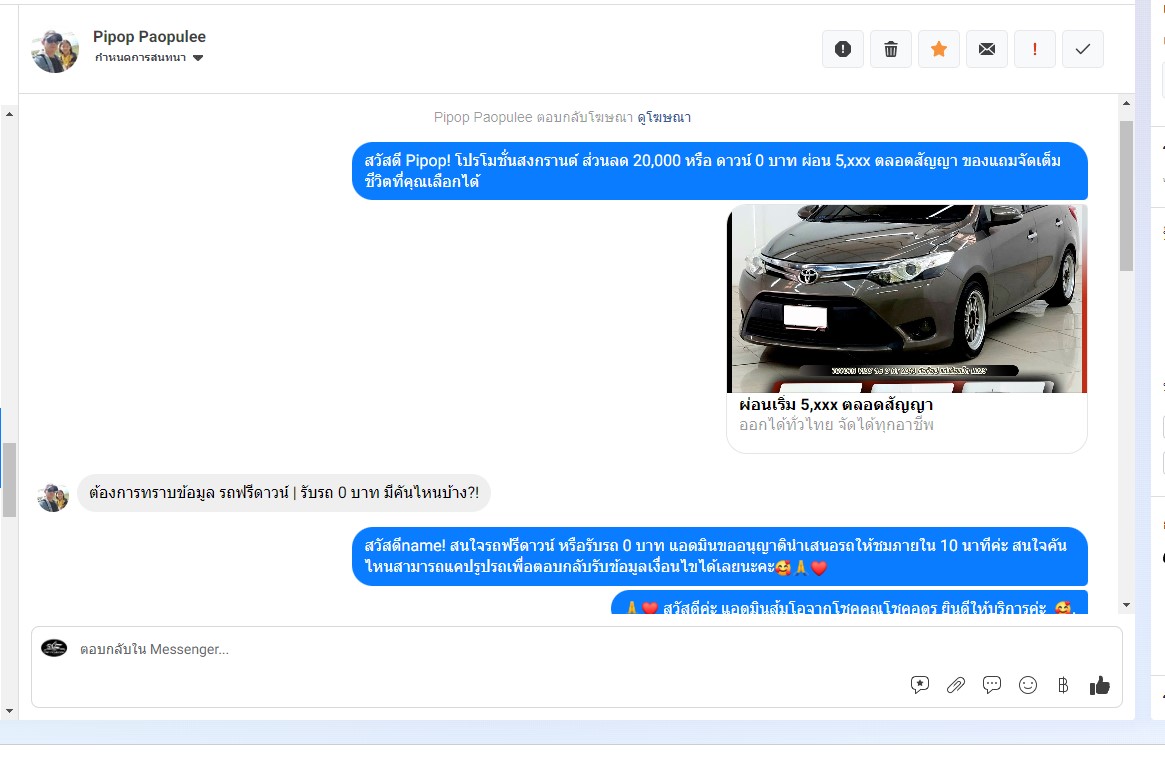Screen dimensions: 1165x758
Task: Open saved replies star-bubble icon
Action: 920,685
